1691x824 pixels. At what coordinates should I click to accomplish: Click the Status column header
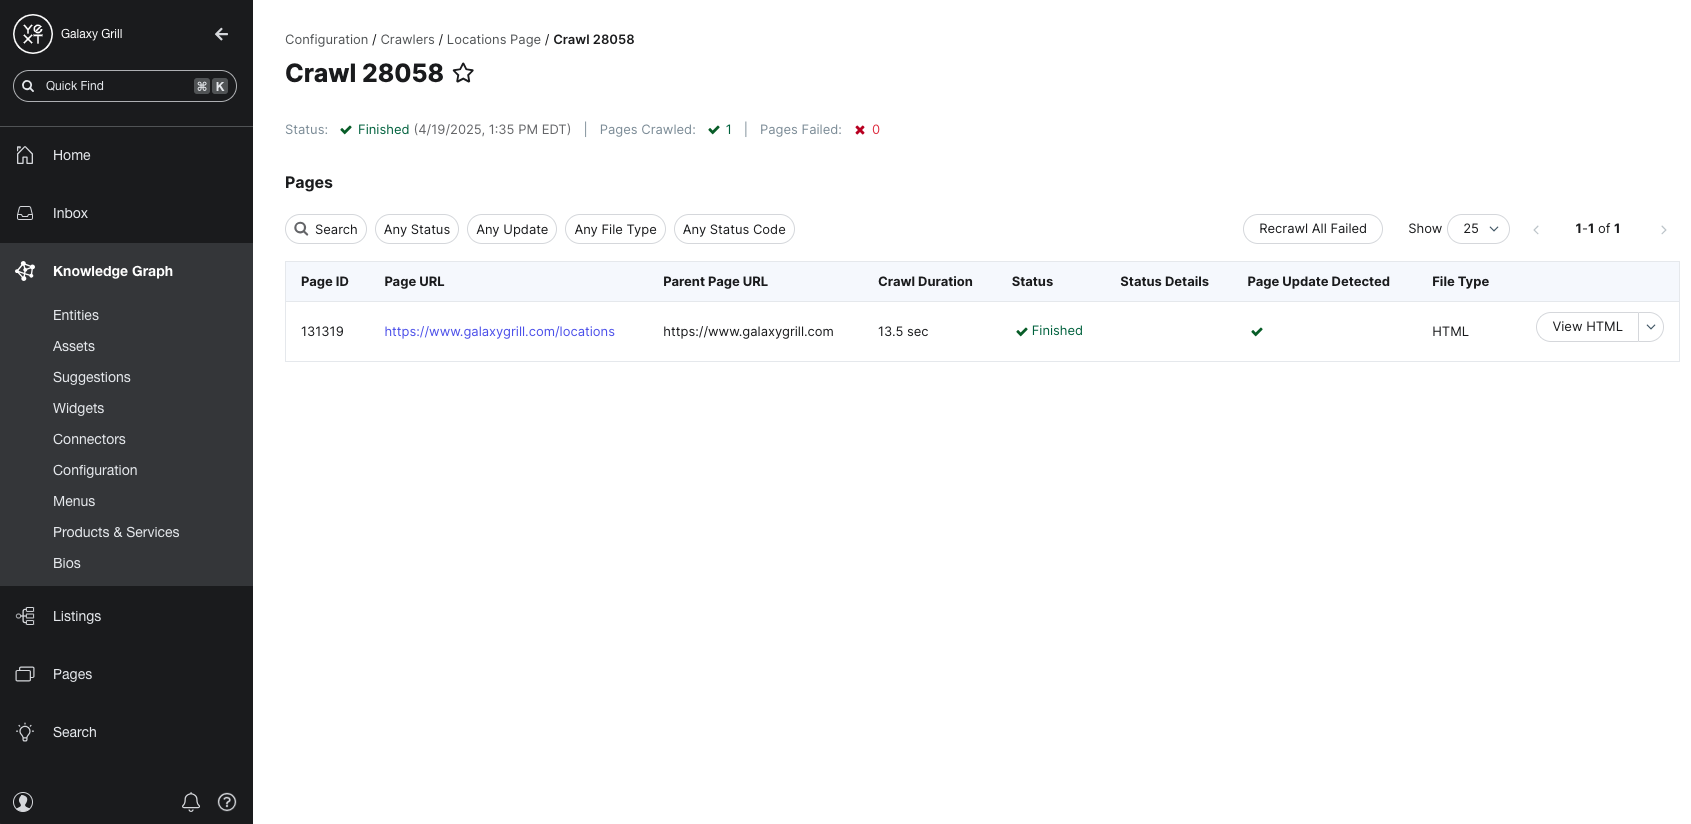click(1032, 282)
